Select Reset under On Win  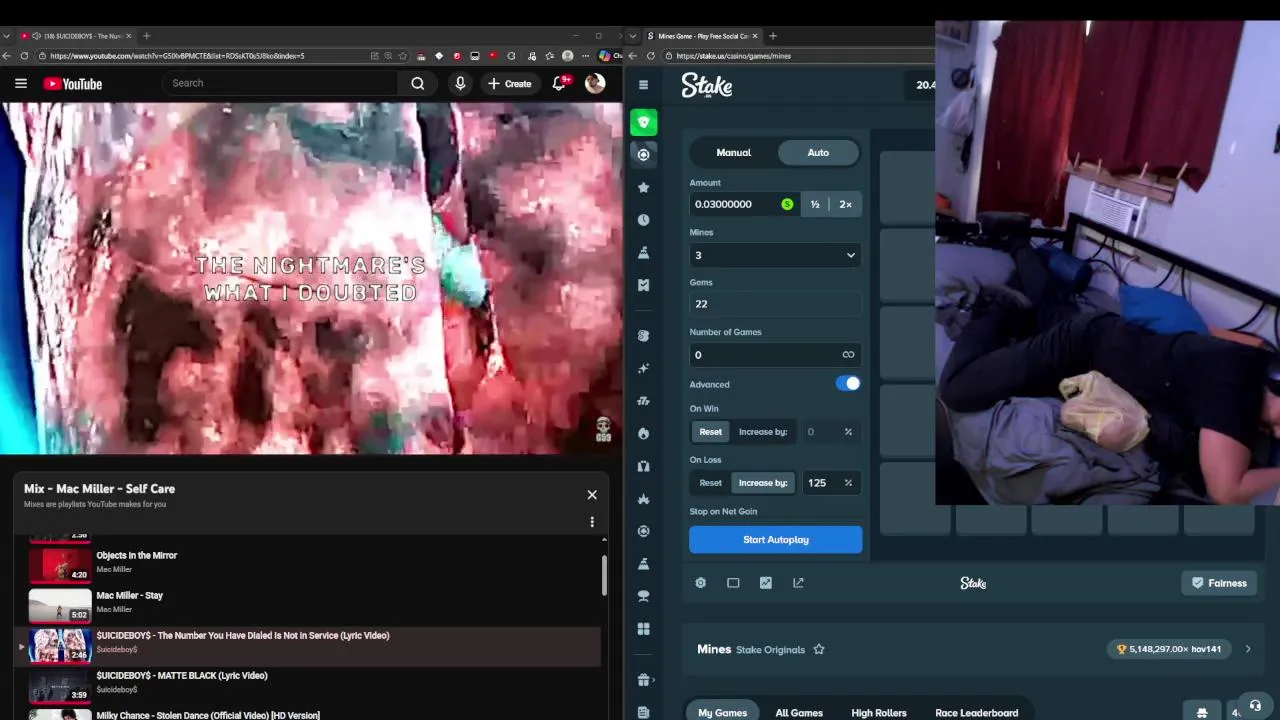tap(710, 432)
